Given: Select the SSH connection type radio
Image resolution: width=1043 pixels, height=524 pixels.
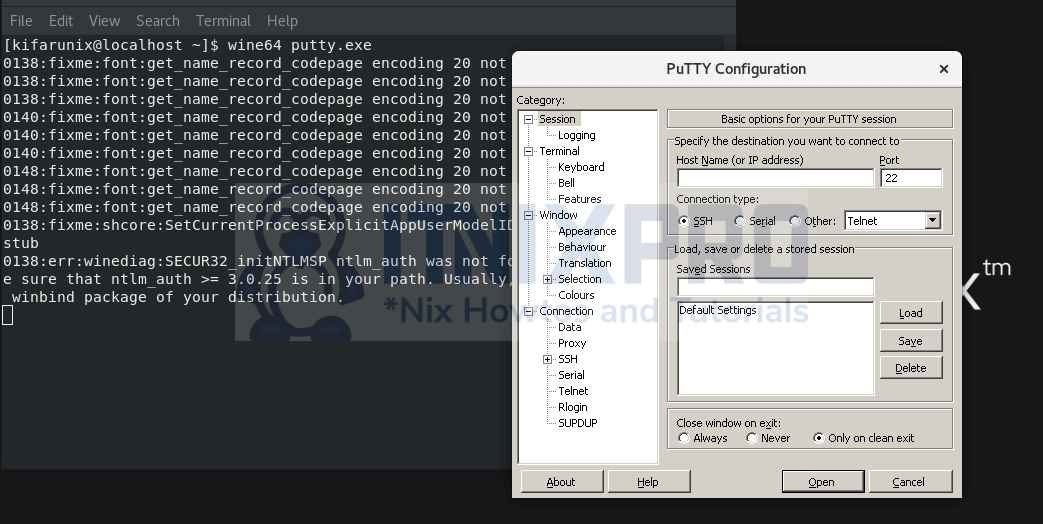Looking at the screenshot, I should click(683, 221).
